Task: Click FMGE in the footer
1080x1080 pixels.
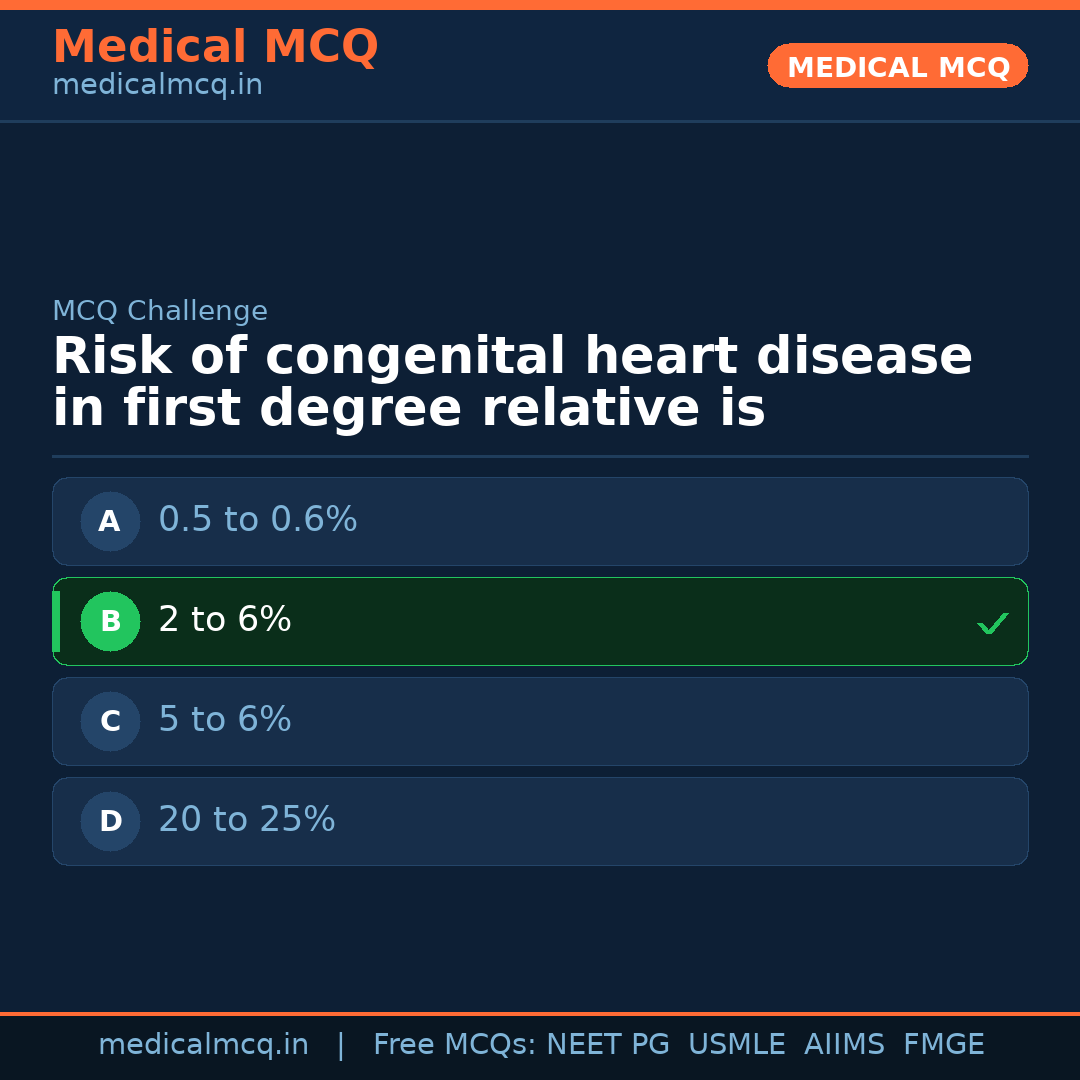Action: [x=943, y=1045]
